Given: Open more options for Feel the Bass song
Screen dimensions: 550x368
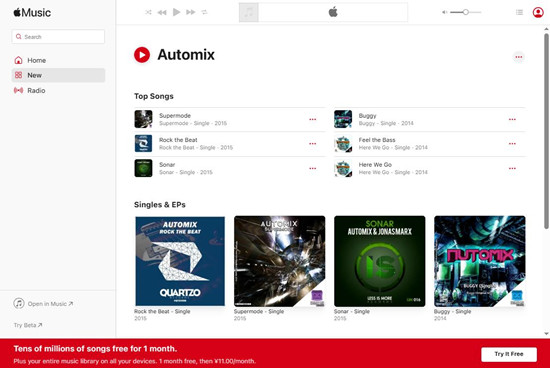Looking at the screenshot, I should point(512,143).
